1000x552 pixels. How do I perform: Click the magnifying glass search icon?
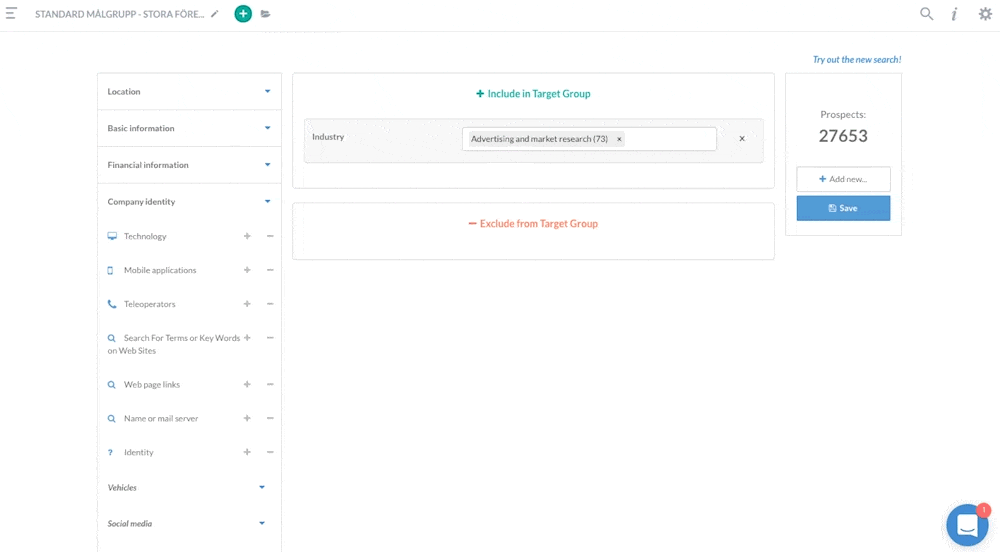click(x=927, y=14)
